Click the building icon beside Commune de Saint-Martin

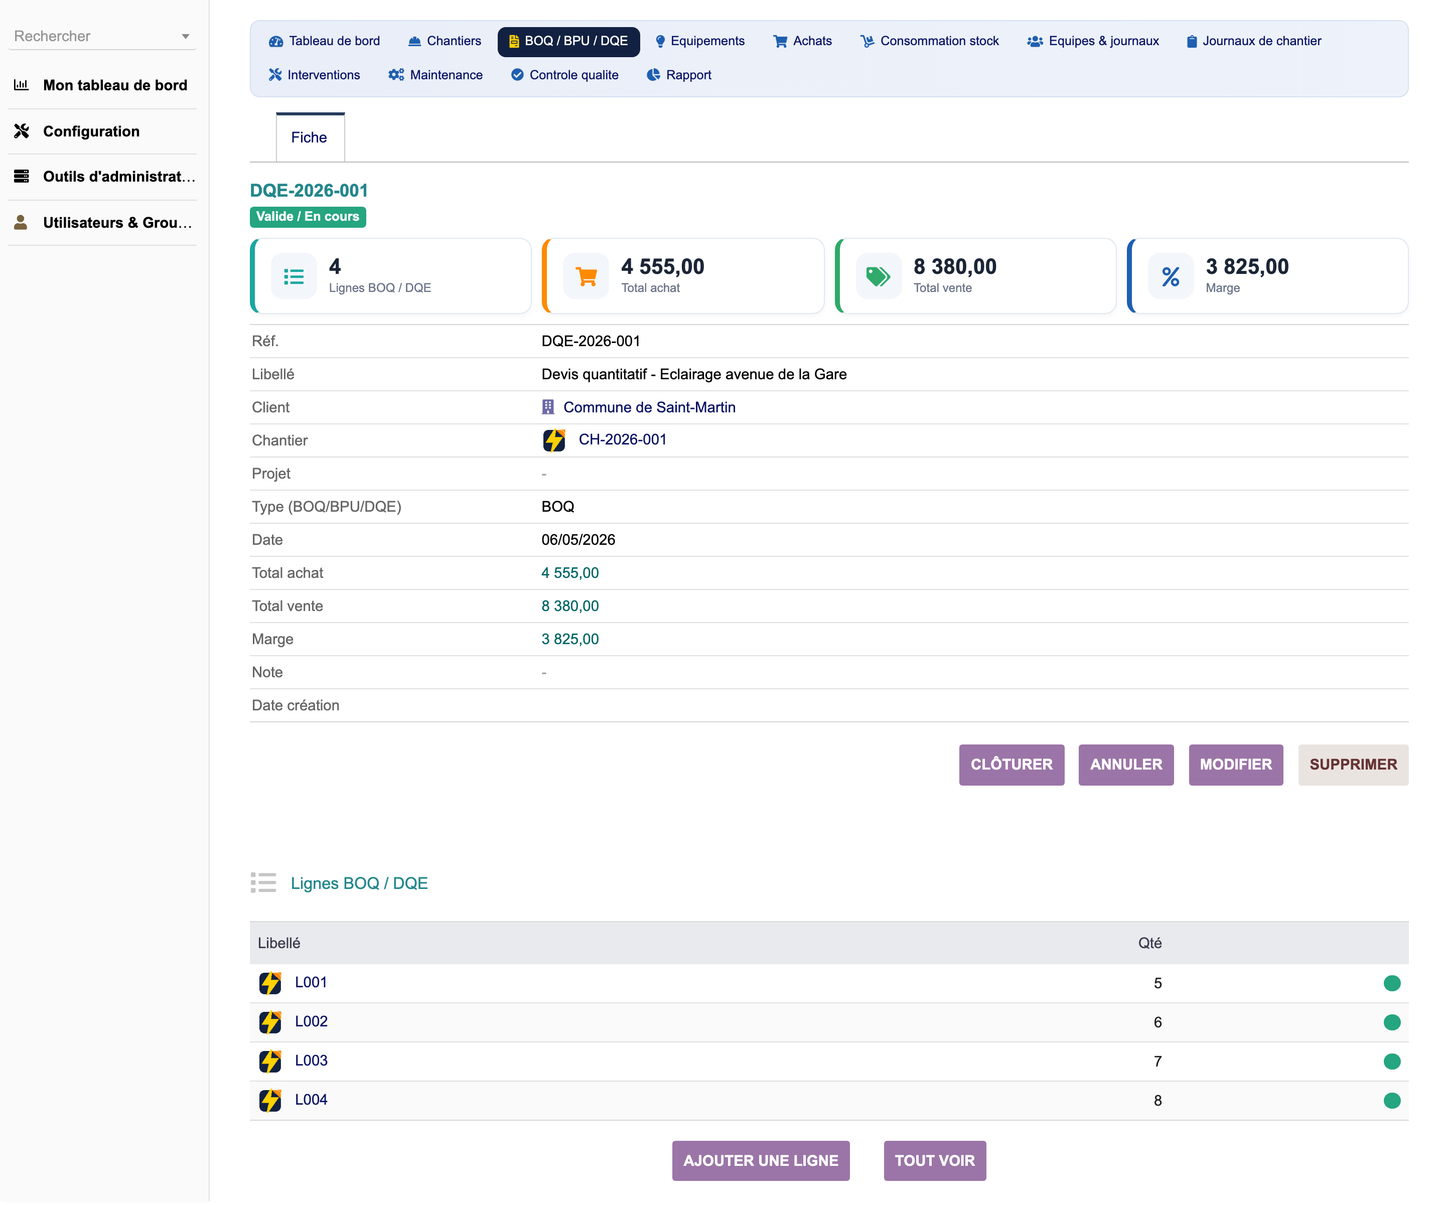(x=548, y=407)
